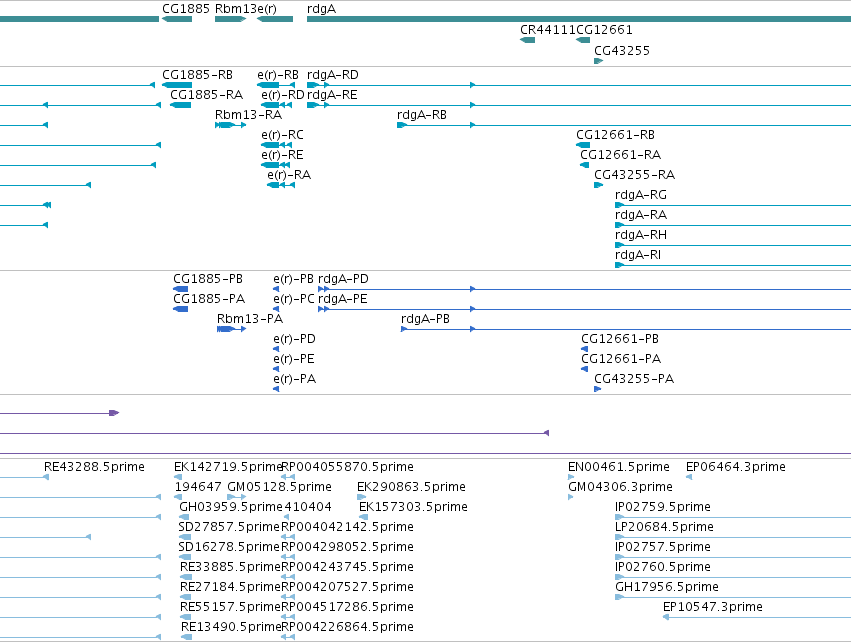The image size is (851, 642).
Task: Select protein CG1885-PA
Action: (209, 299)
